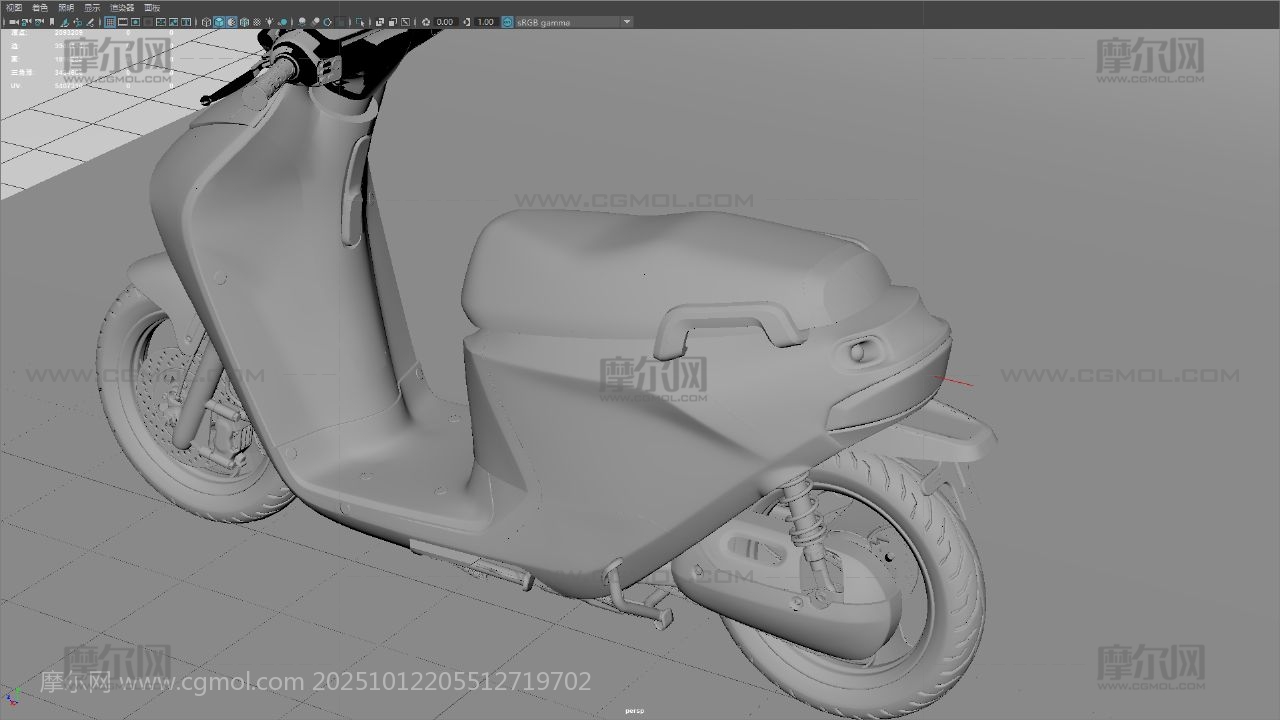Click the Bookmarks icon in panel toolbar
The image size is (1280, 720).
coord(52,21)
